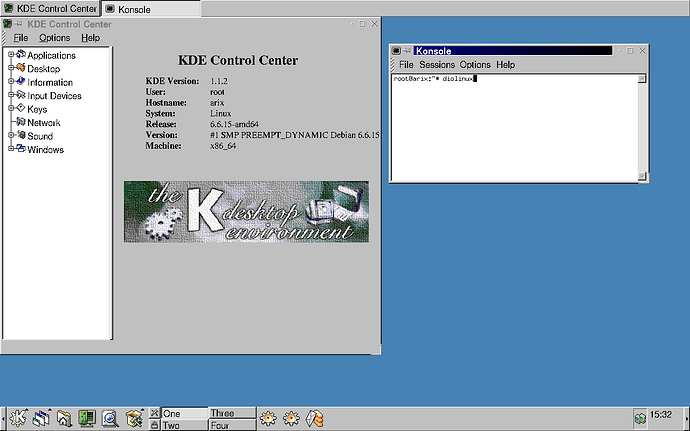
Task: Switch to virtual desktop Three
Action: [232, 413]
